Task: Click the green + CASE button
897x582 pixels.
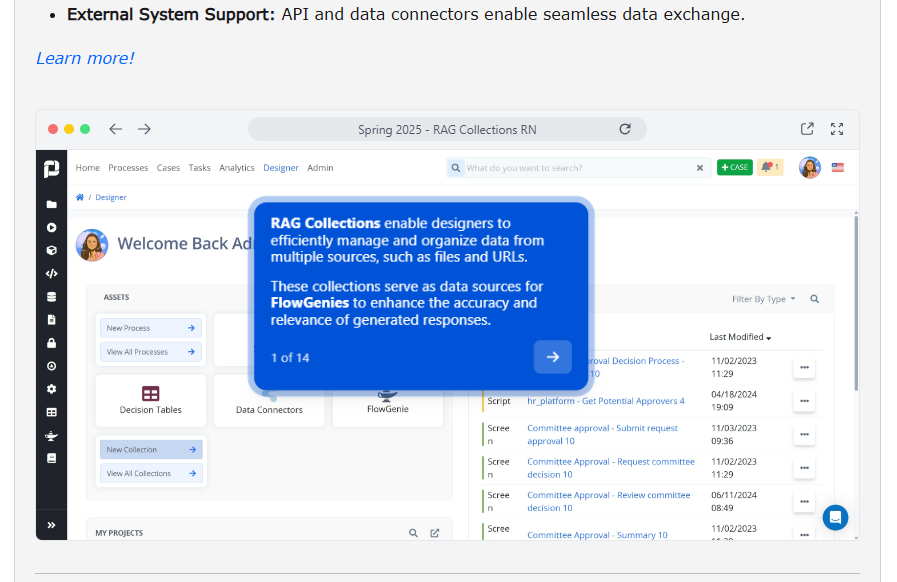Action: [735, 167]
